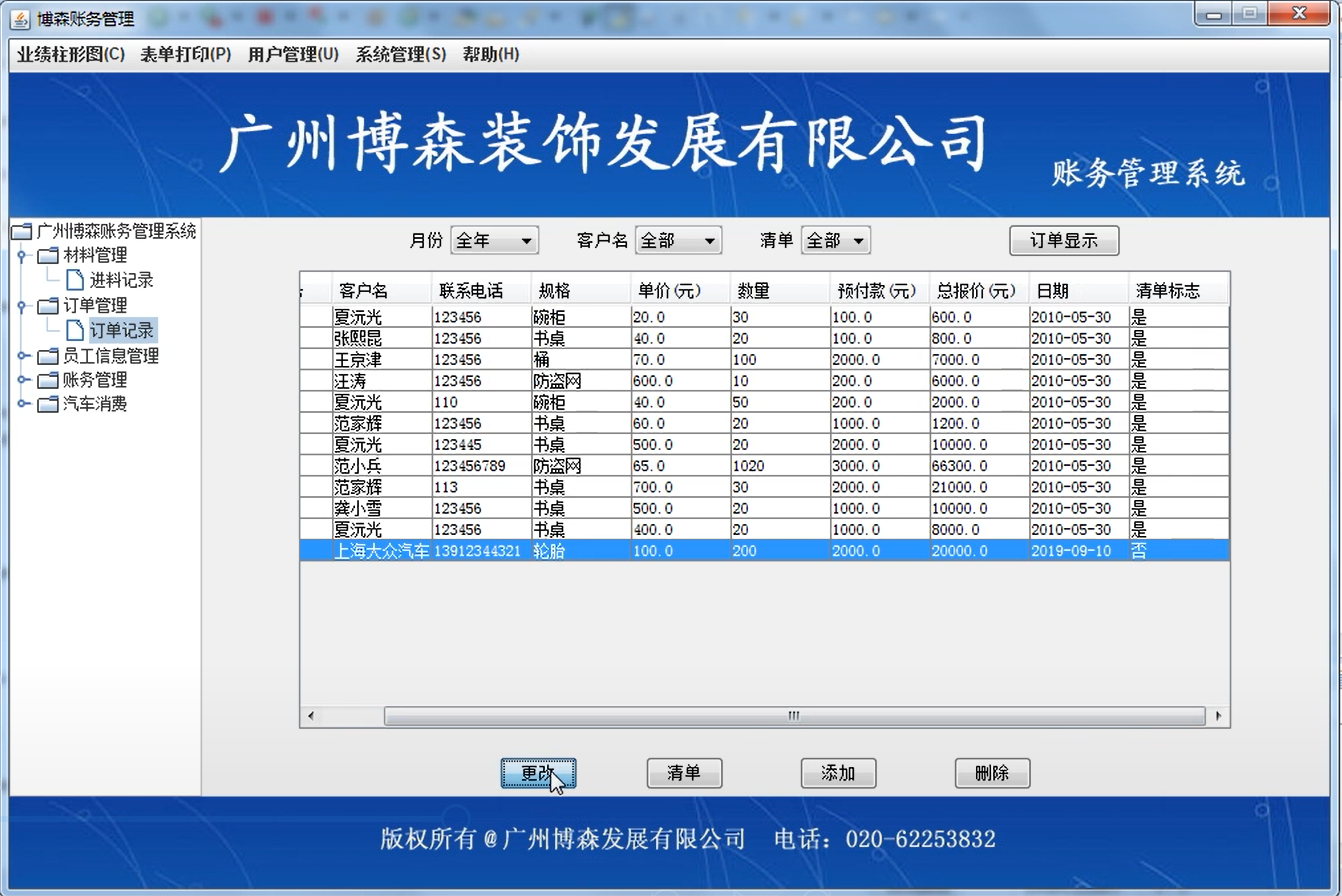This screenshot has width=1342, height=896.
Task: Click the 轮胎 specification cell
Action: 581,551
